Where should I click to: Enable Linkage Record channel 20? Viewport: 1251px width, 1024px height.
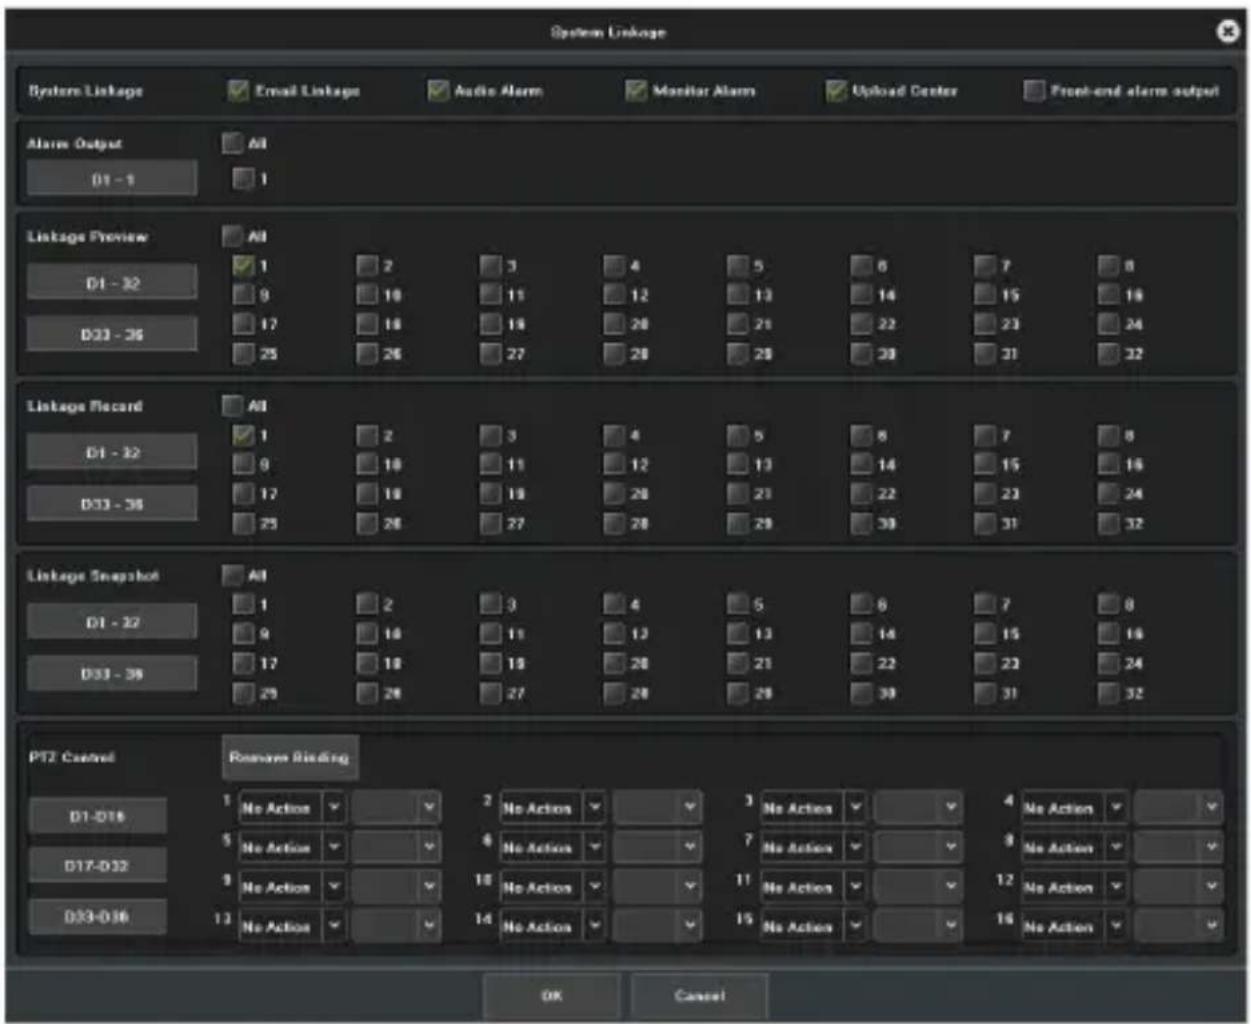(x=614, y=494)
